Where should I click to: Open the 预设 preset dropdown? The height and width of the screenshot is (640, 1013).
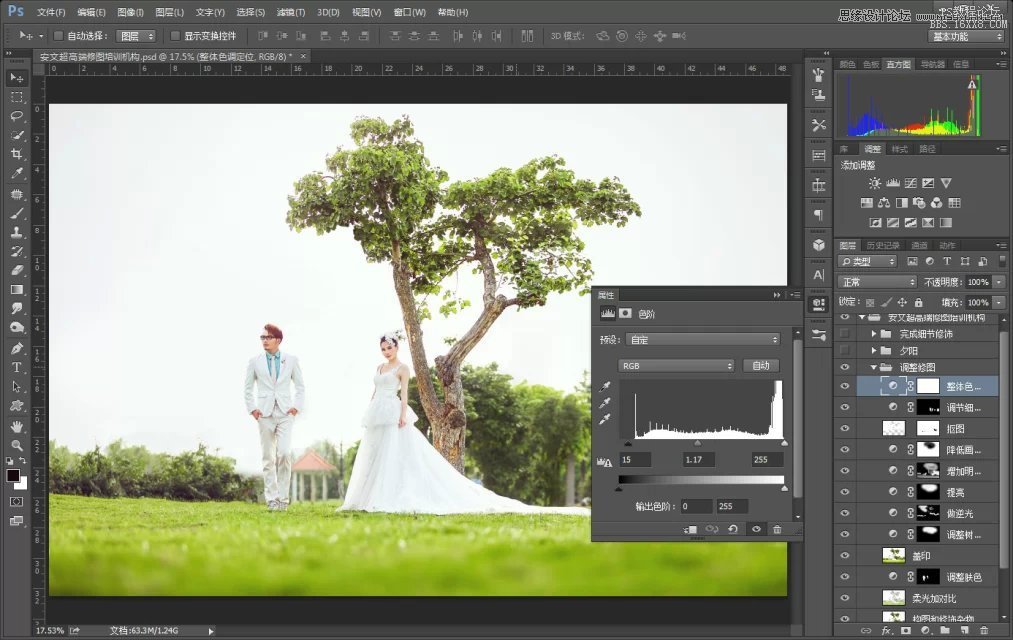pyautogui.click(x=703, y=340)
